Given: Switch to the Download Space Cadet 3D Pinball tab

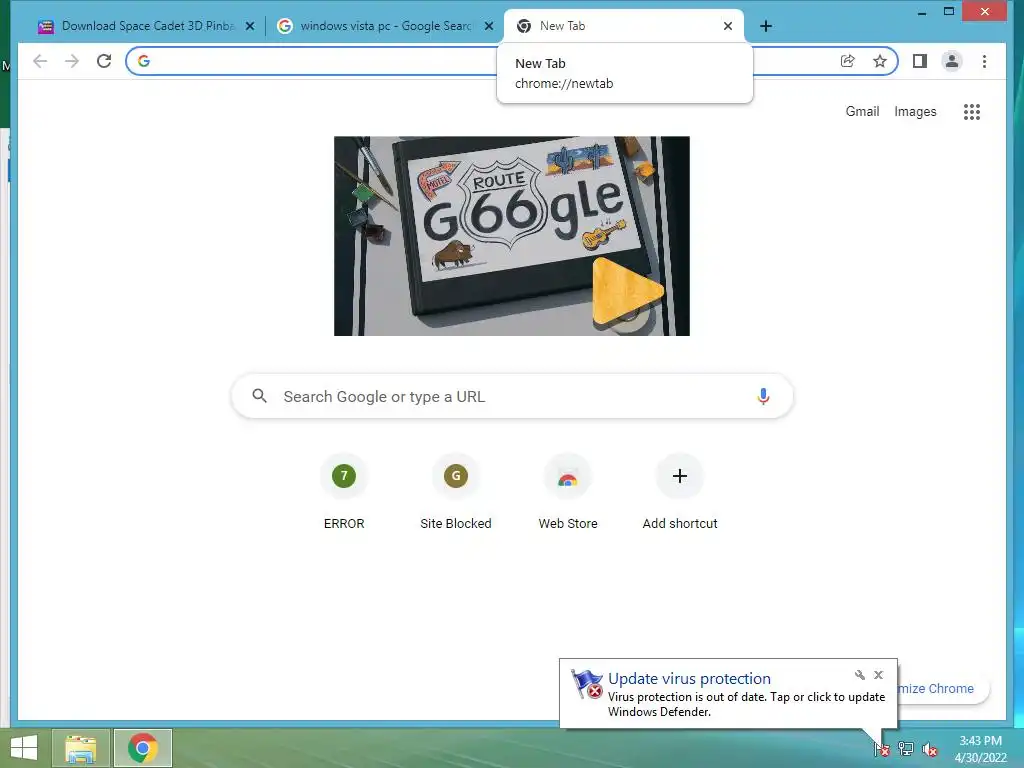Looking at the screenshot, I should coord(147,26).
